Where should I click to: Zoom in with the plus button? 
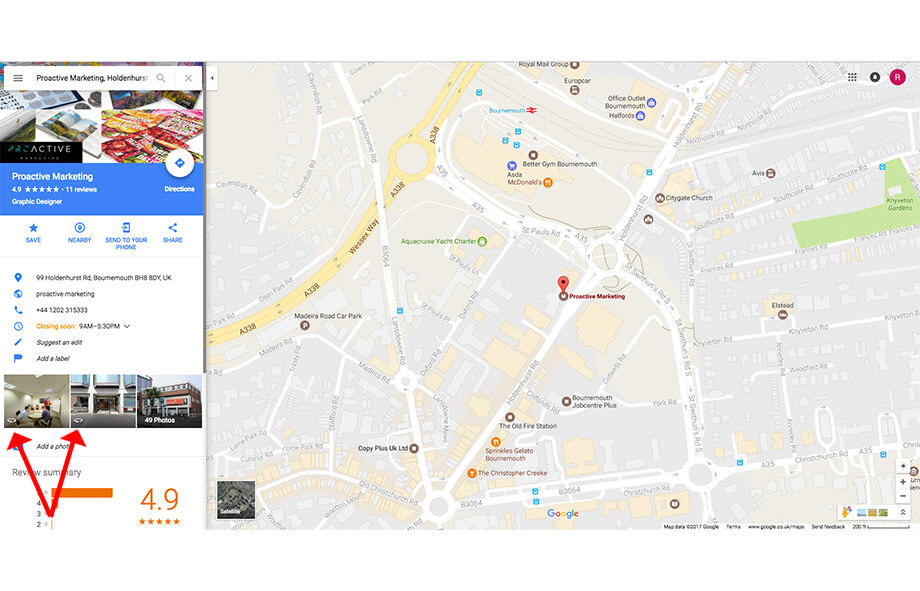pos(903,482)
